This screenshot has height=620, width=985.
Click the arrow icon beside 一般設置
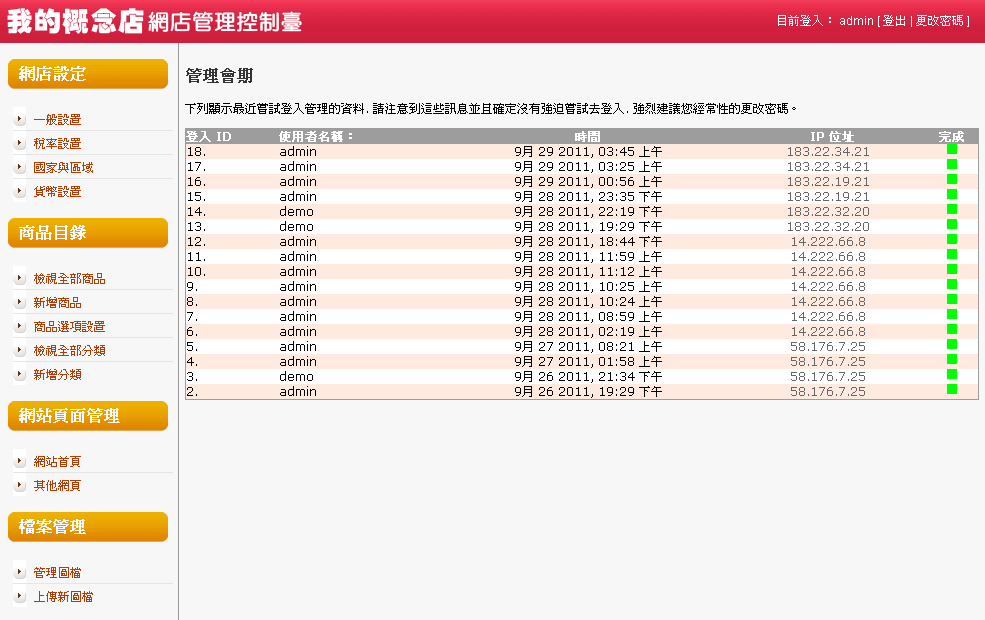[20, 120]
